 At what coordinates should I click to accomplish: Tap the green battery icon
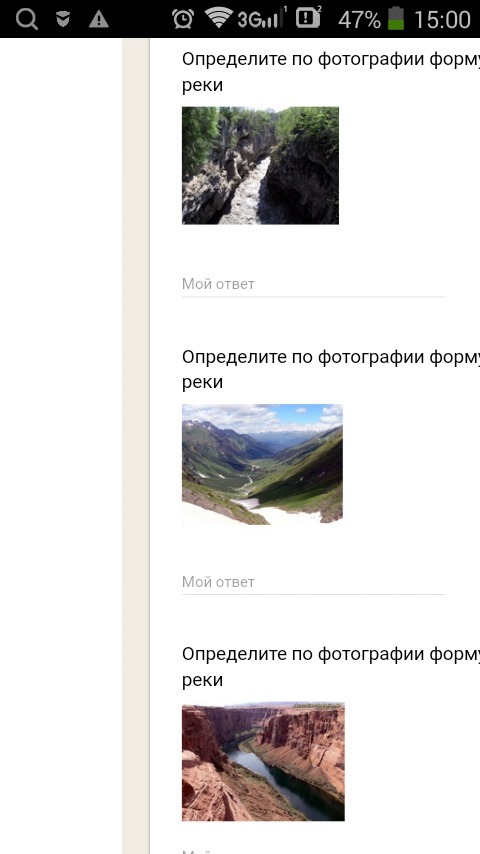click(396, 19)
